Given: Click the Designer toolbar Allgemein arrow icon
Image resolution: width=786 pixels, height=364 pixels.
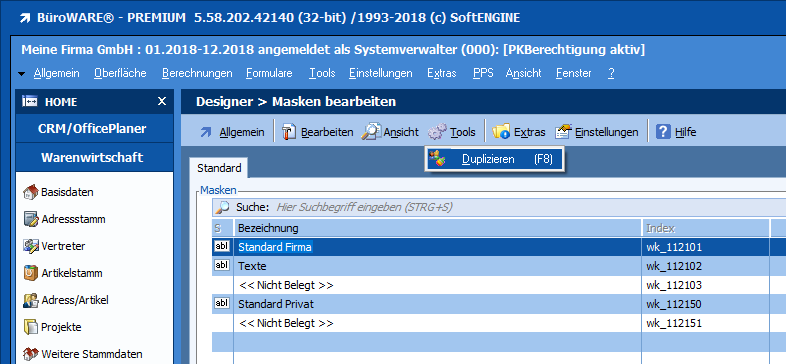Looking at the screenshot, I should pyautogui.click(x=206, y=132).
